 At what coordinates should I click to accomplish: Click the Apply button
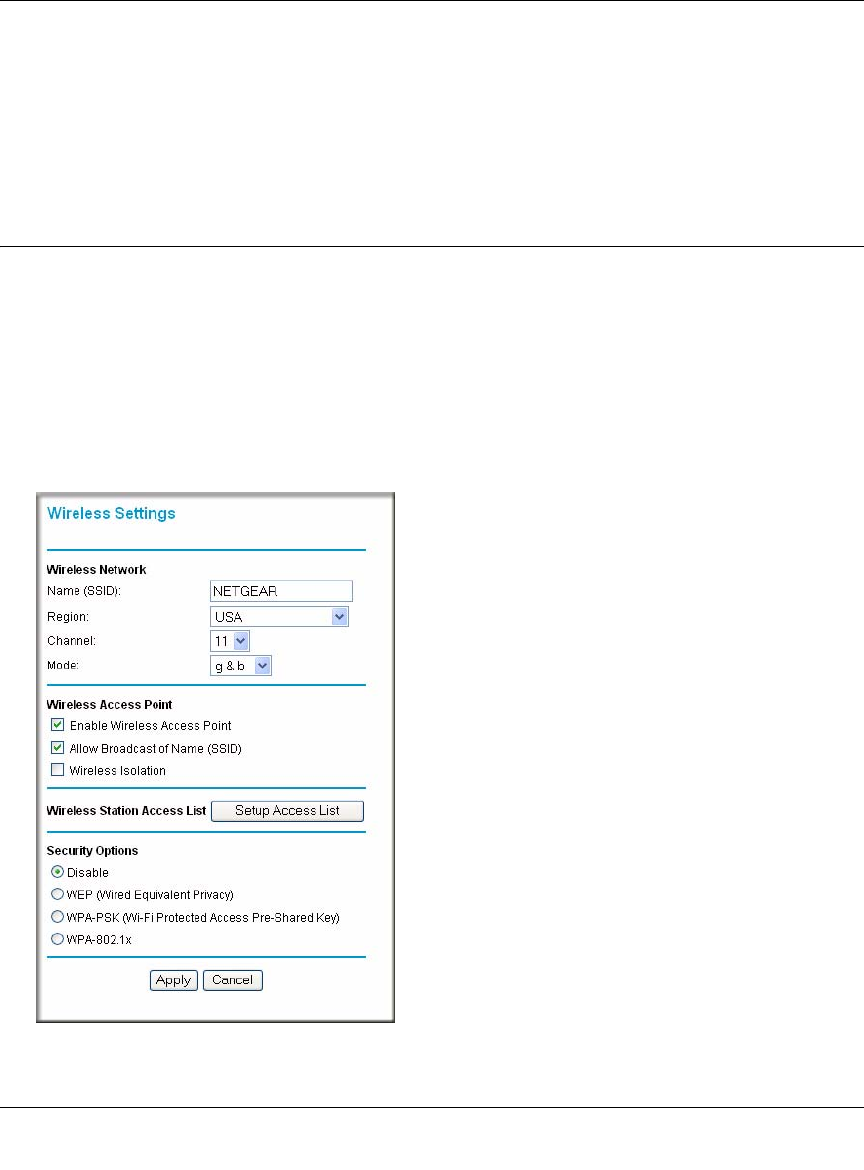click(174, 980)
